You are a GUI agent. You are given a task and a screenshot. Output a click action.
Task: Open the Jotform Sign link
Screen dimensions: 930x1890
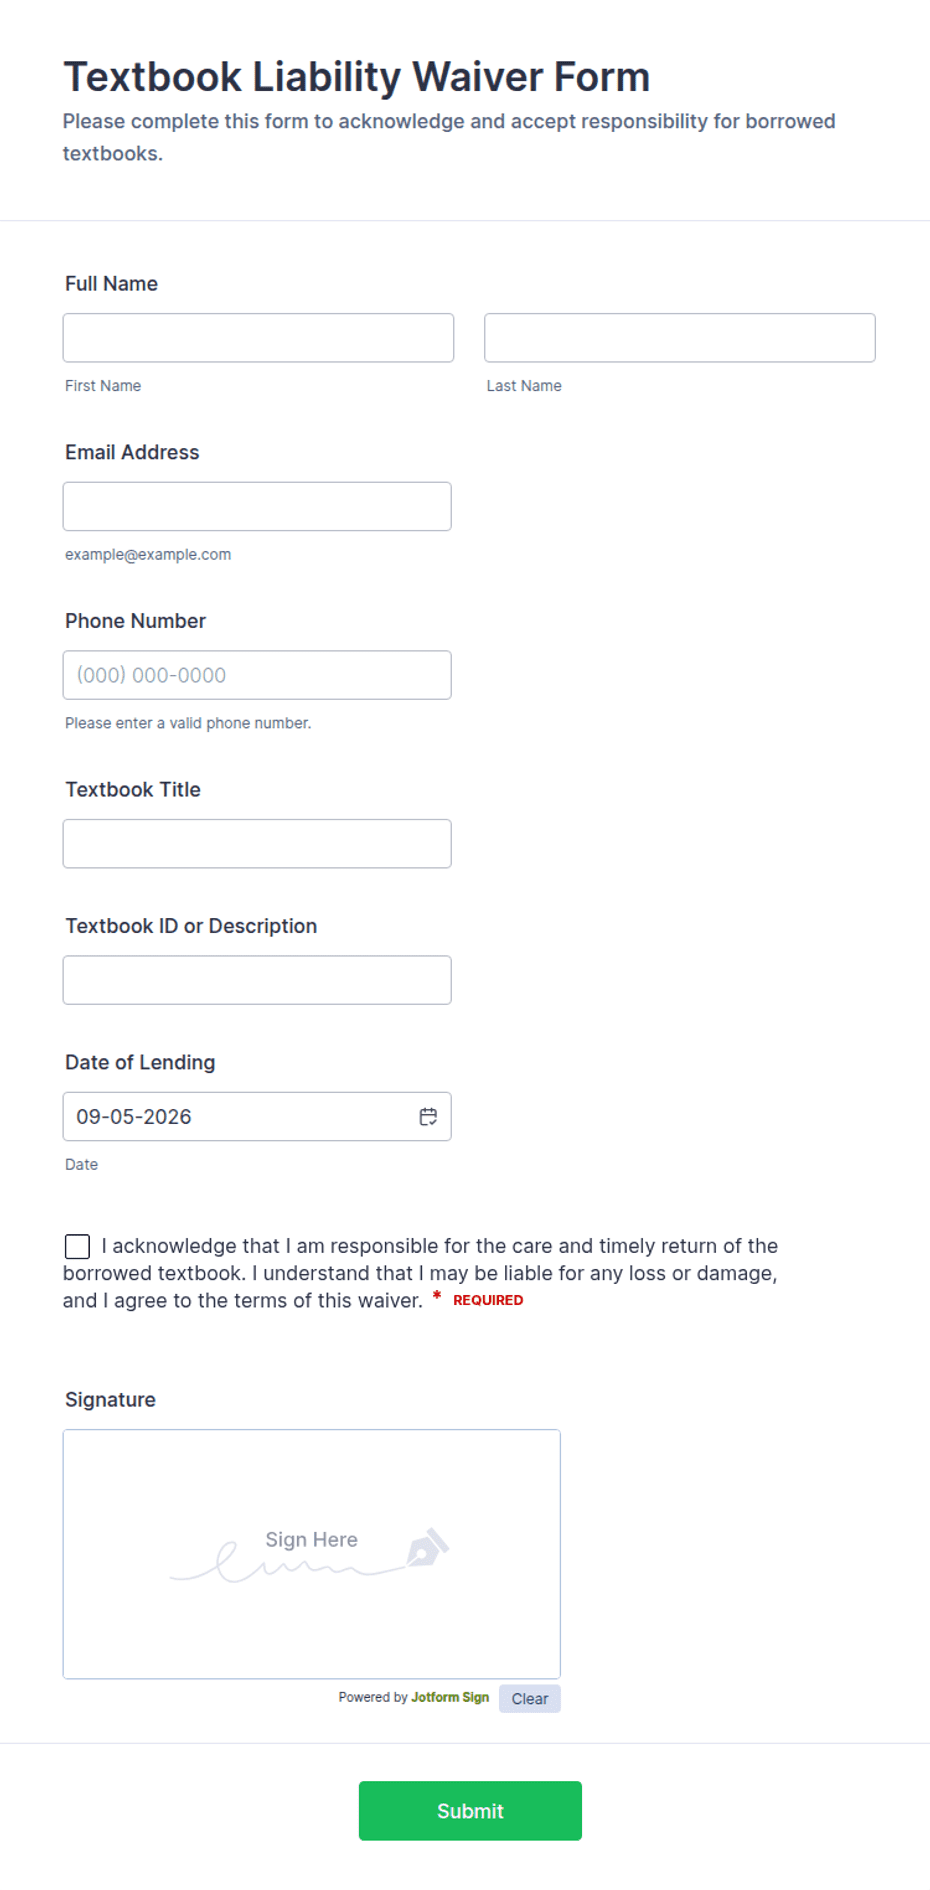point(450,1697)
